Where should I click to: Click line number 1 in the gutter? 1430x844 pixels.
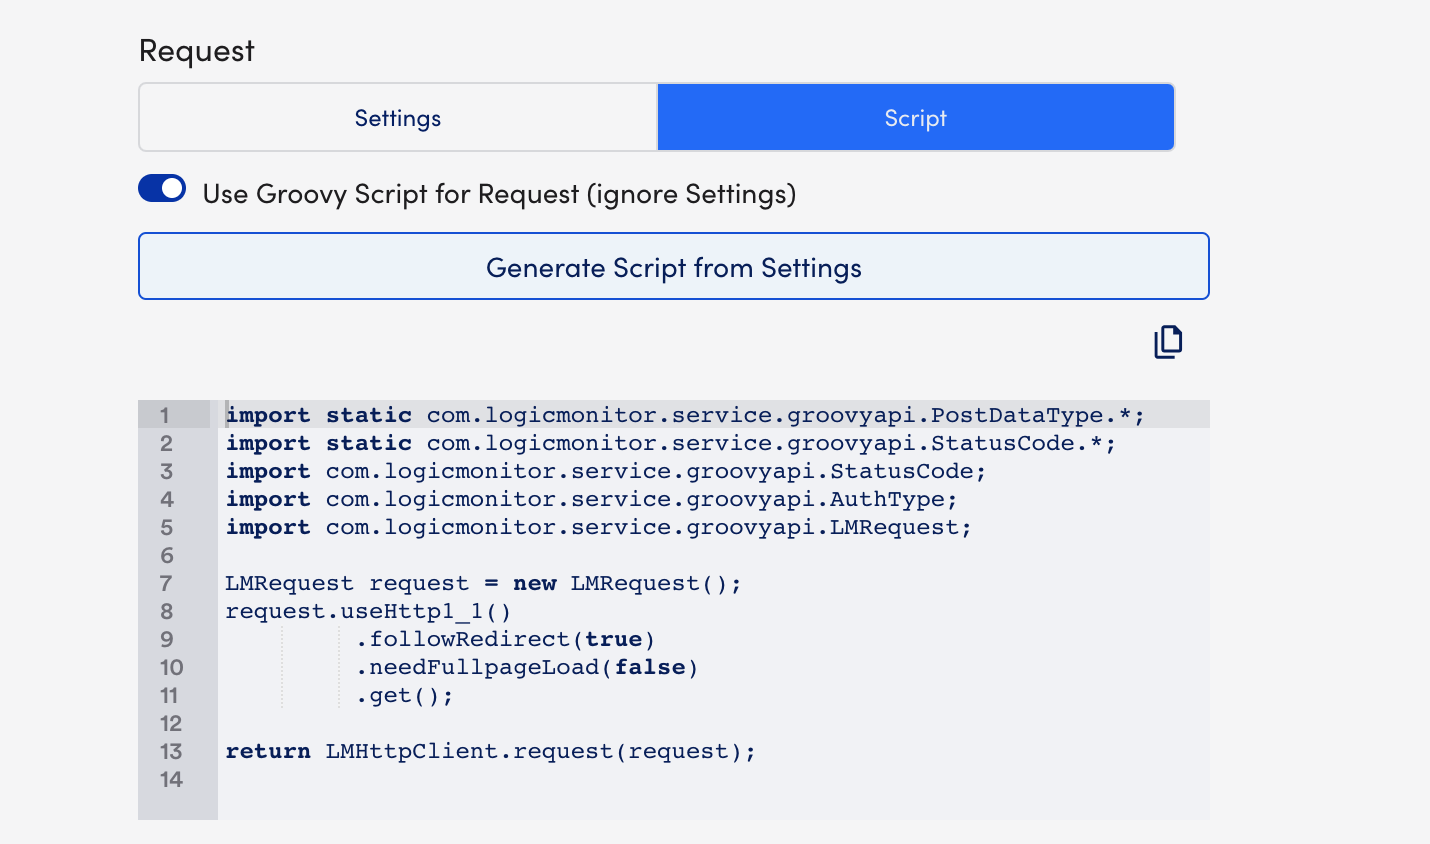[165, 415]
